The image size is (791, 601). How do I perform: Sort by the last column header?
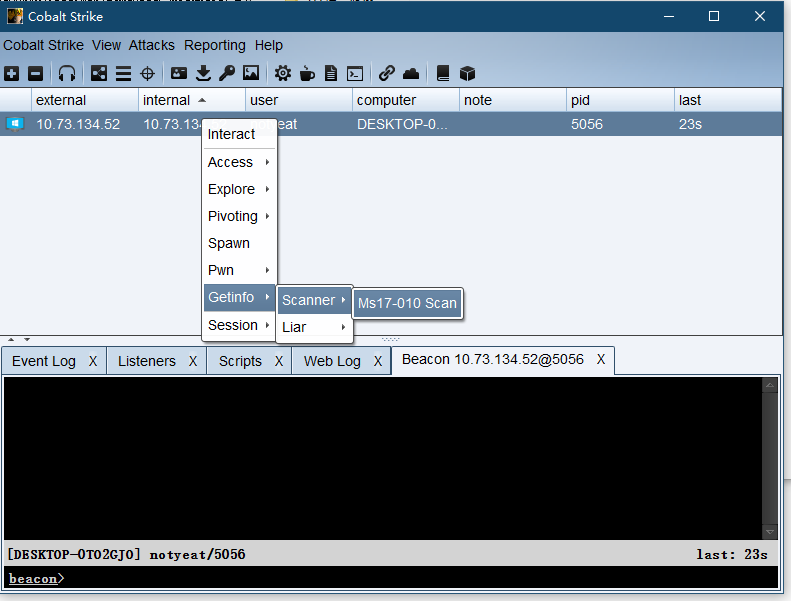(727, 100)
